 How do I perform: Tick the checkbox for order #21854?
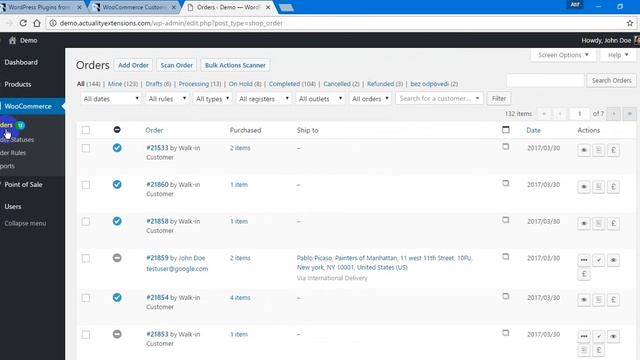[86, 298]
